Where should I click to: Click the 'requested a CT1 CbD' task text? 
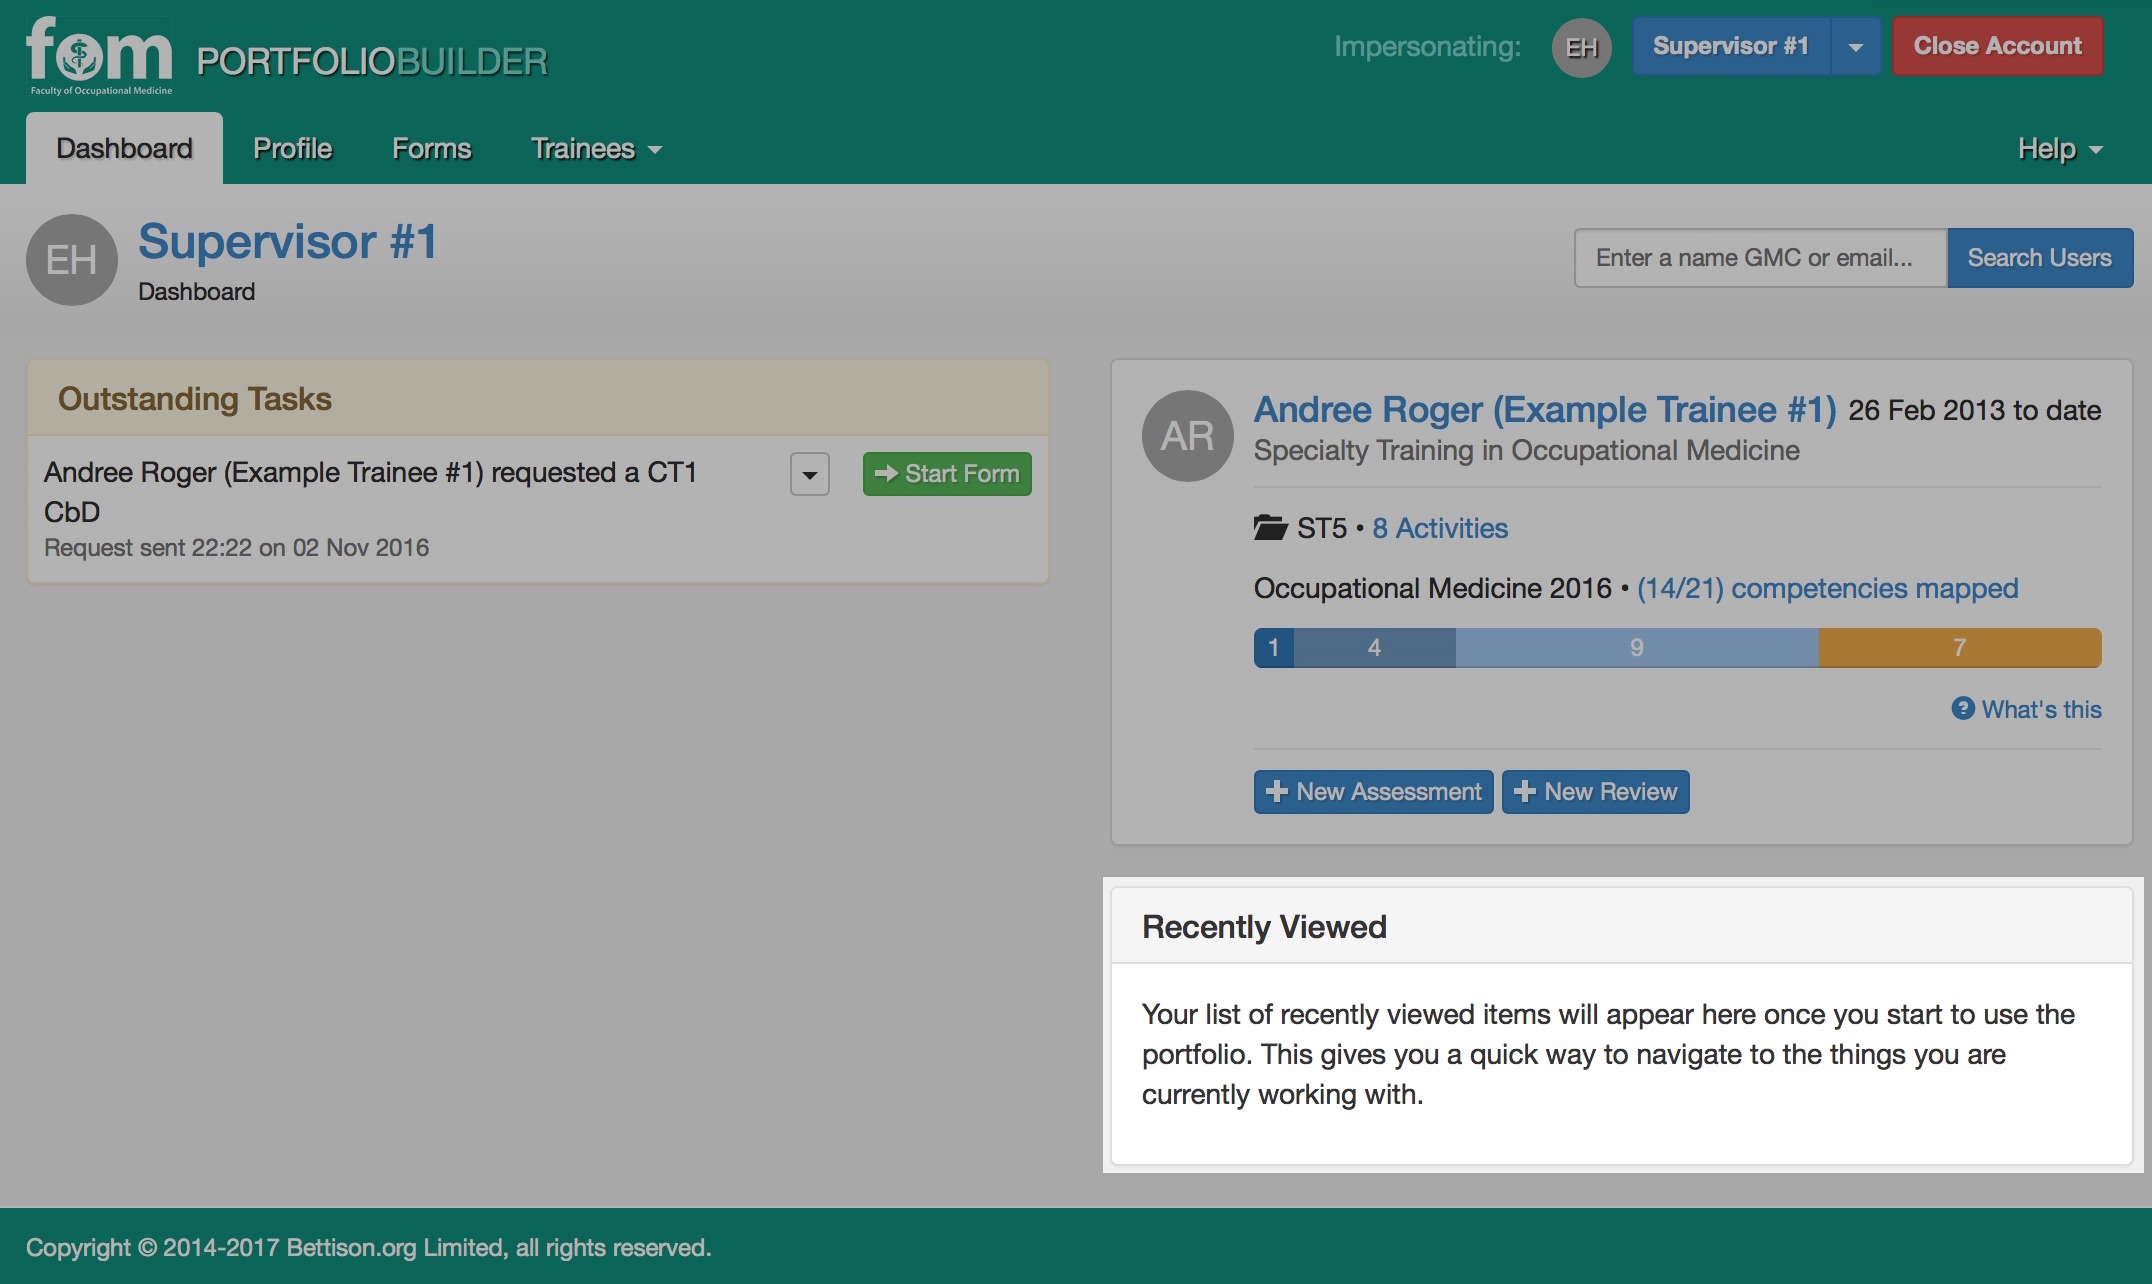click(371, 492)
